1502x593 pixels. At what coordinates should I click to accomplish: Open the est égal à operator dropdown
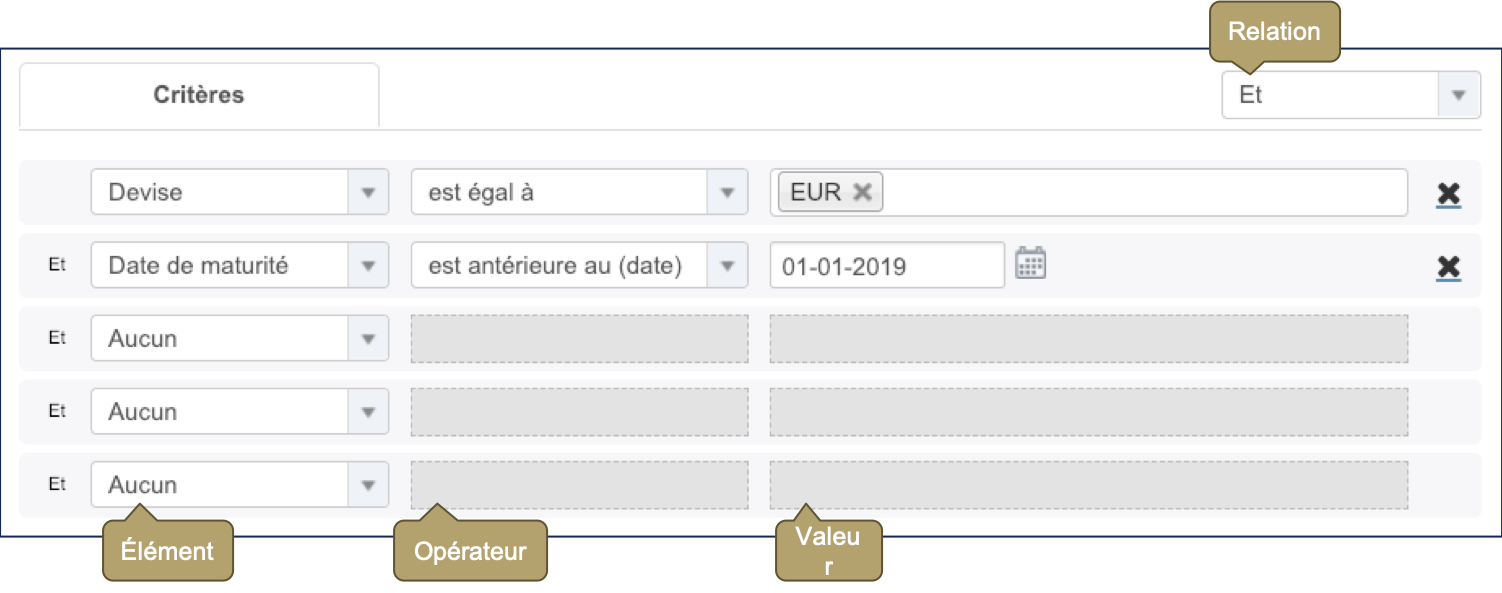tap(560, 192)
